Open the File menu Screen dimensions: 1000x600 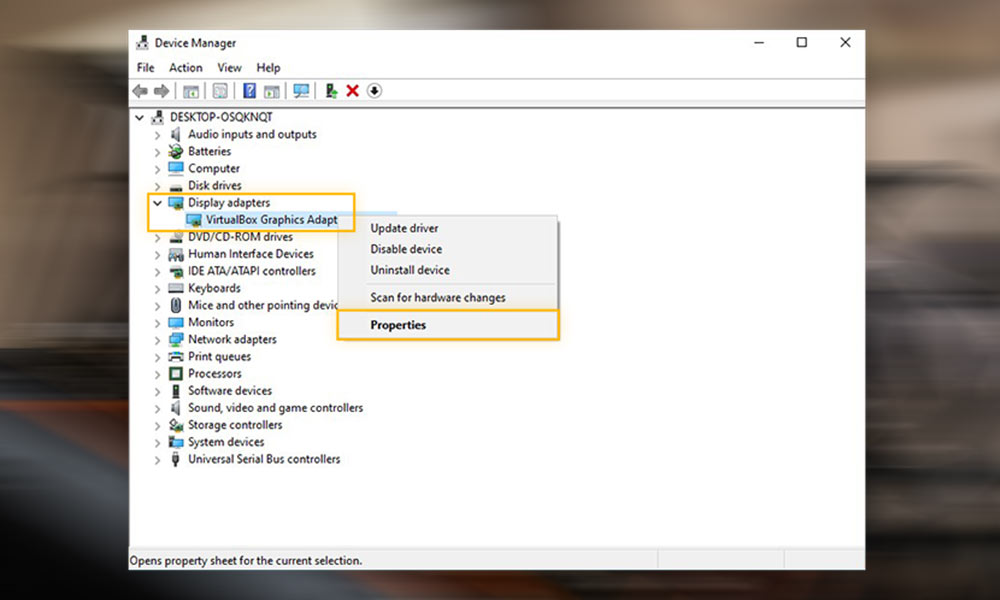pyautogui.click(x=145, y=68)
